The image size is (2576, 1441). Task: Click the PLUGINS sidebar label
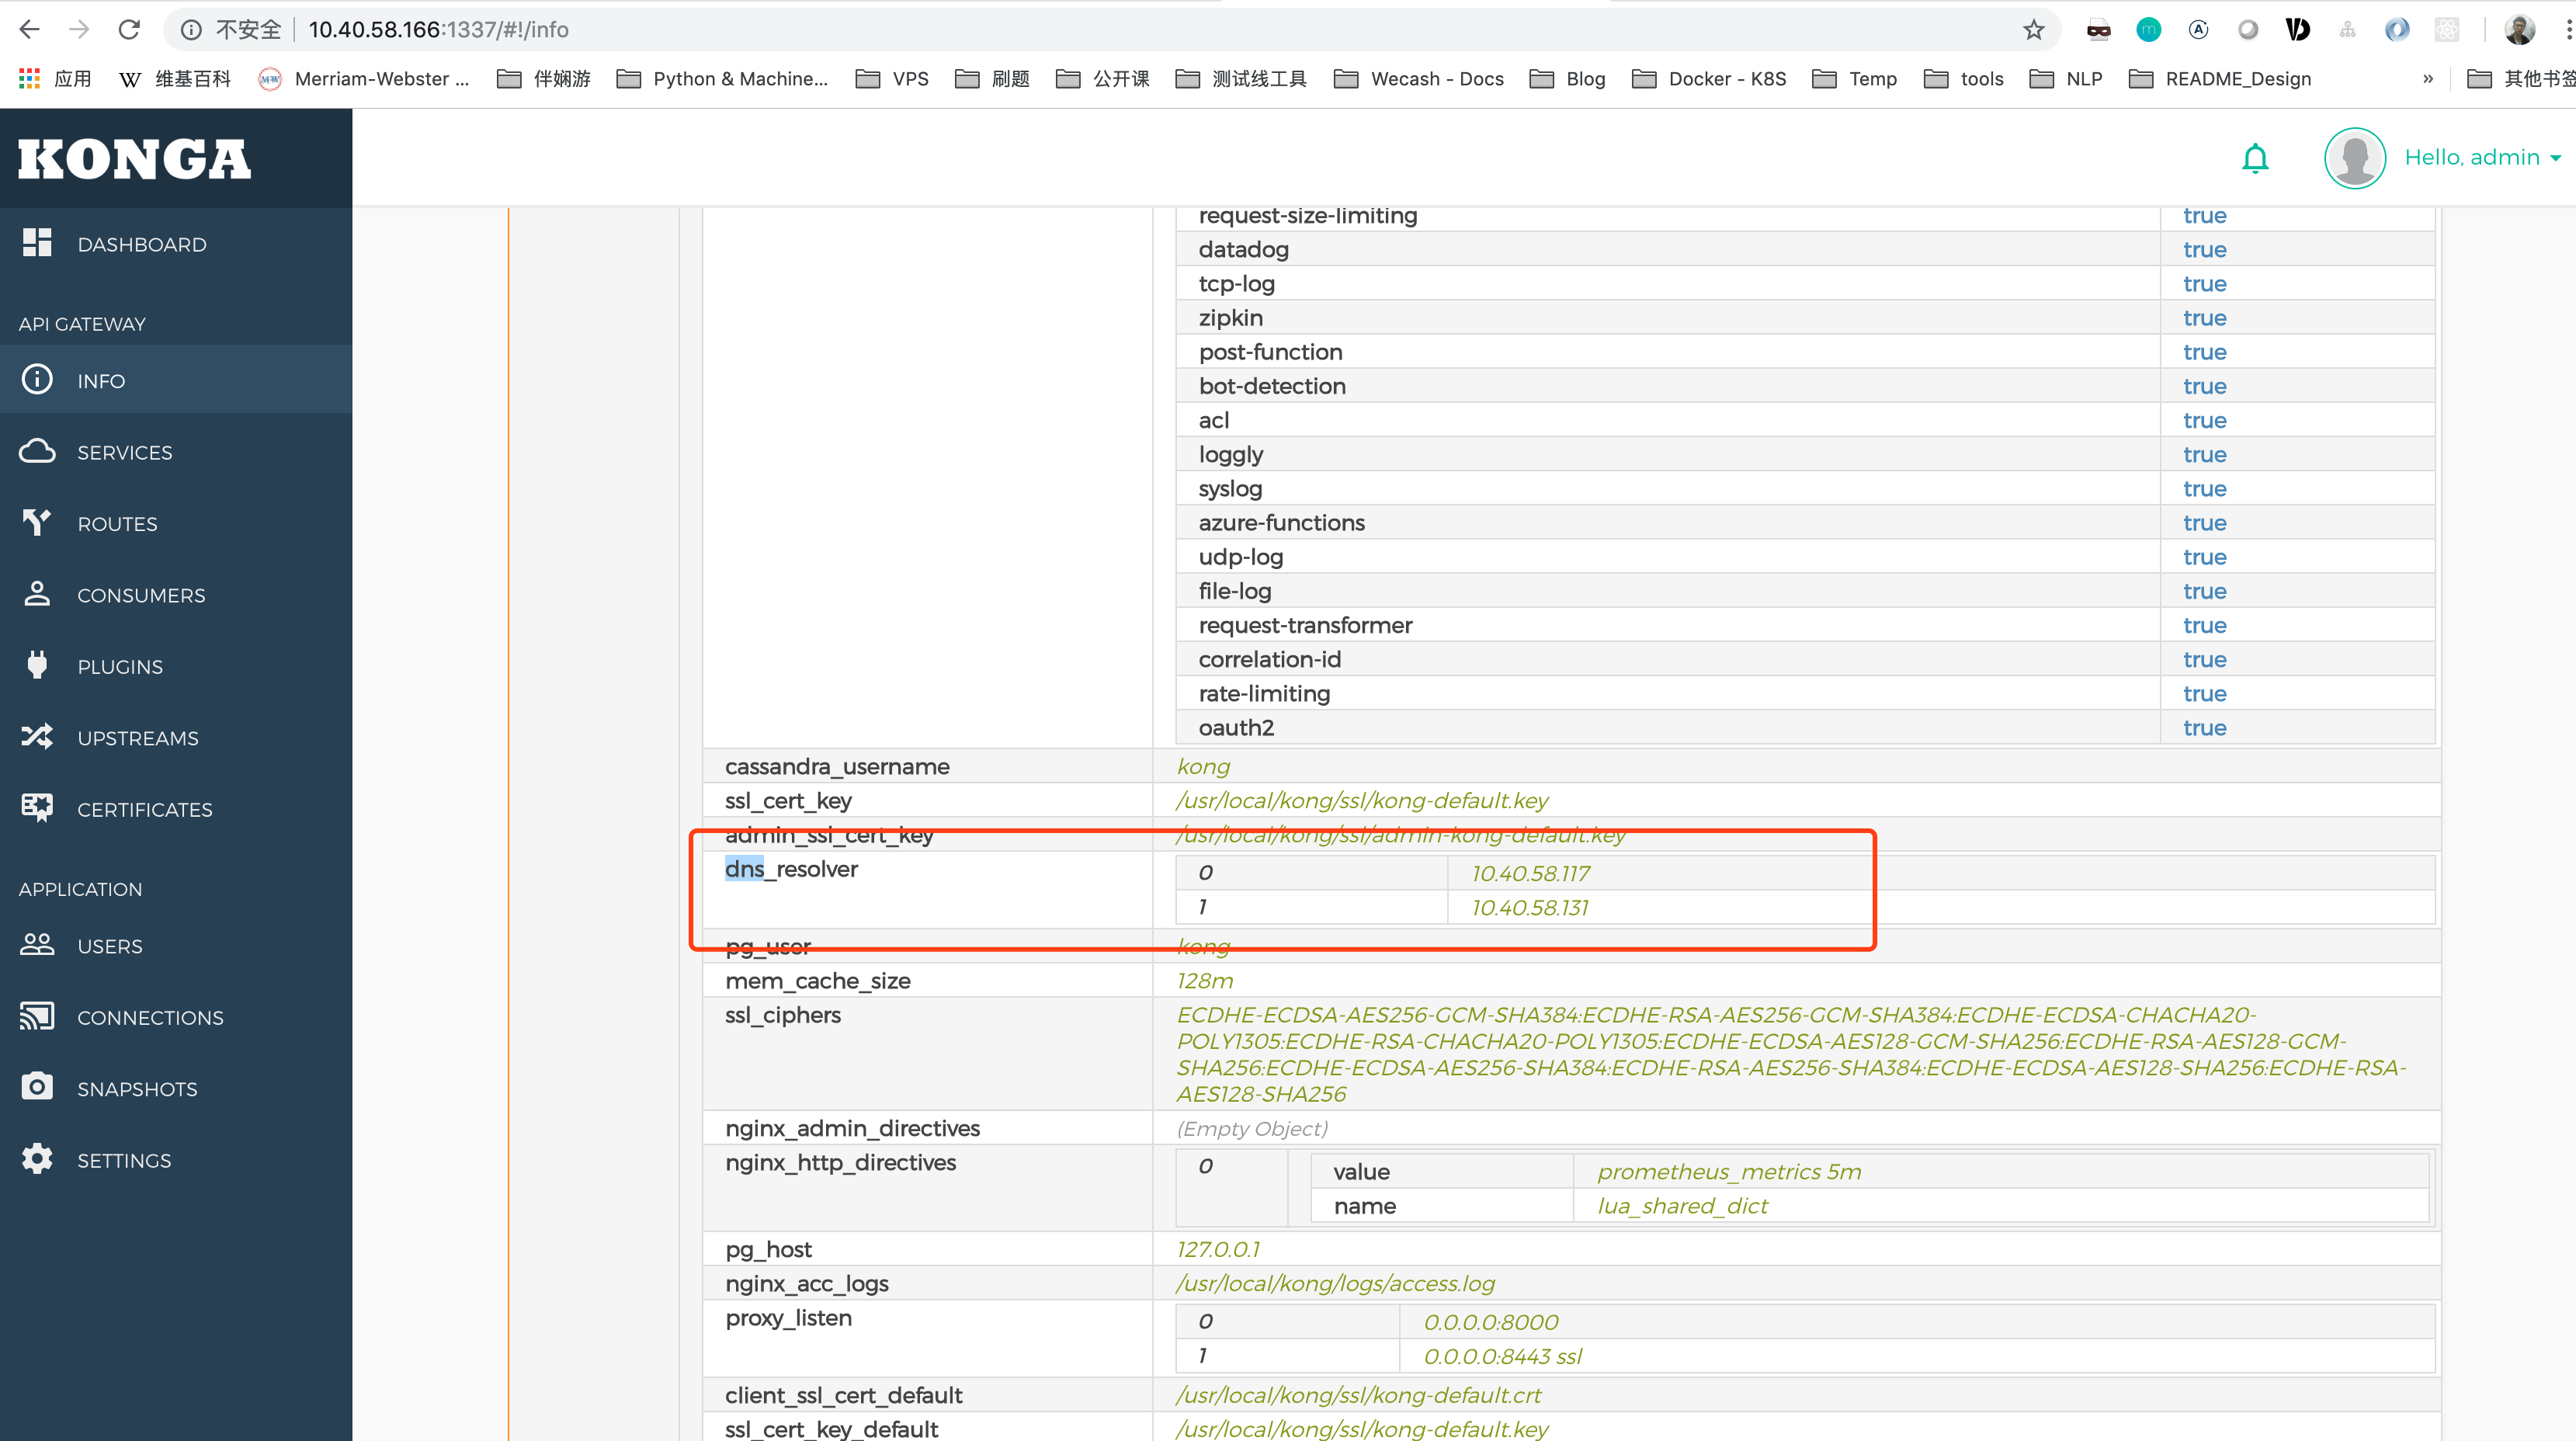click(x=120, y=666)
